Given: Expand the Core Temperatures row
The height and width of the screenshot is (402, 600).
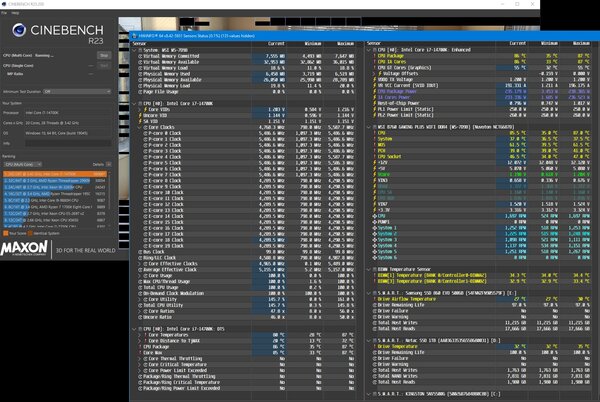Looking at the screenshot, I should pos(140,335).
